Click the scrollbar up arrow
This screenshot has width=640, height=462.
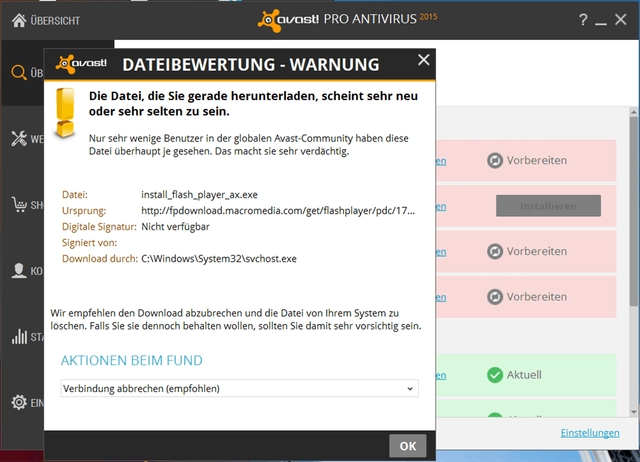pyautogui.click(x=633, y=112)
